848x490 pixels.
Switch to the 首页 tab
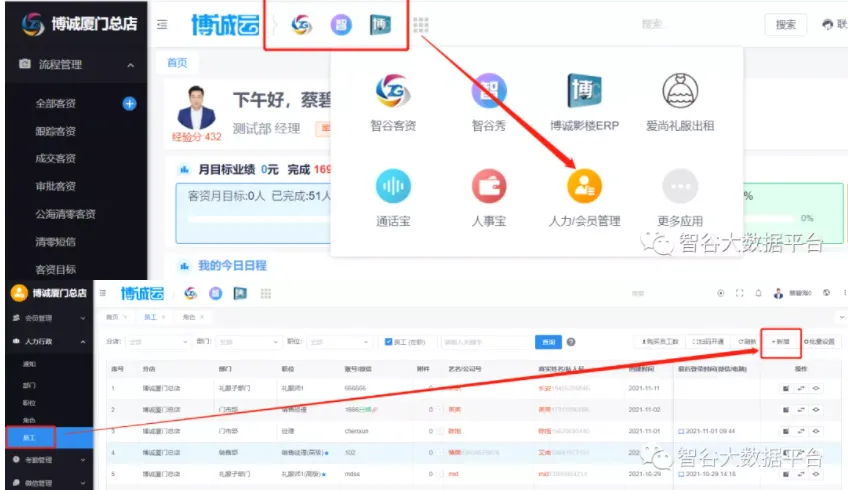(177, 62)
